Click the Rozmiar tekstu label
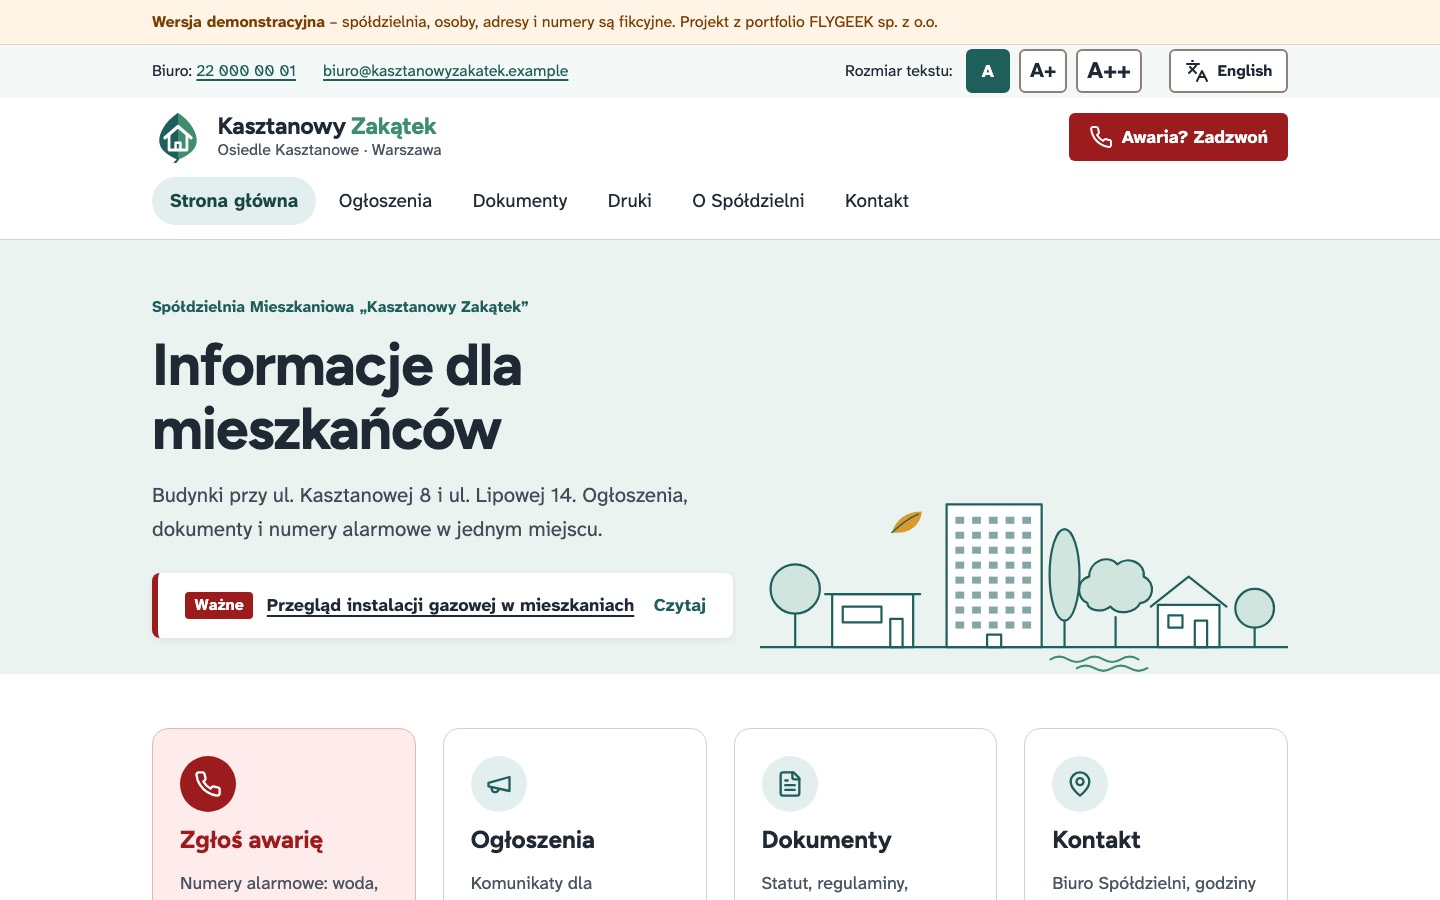This screenshot has width=1440, height=900. point(899,71)
